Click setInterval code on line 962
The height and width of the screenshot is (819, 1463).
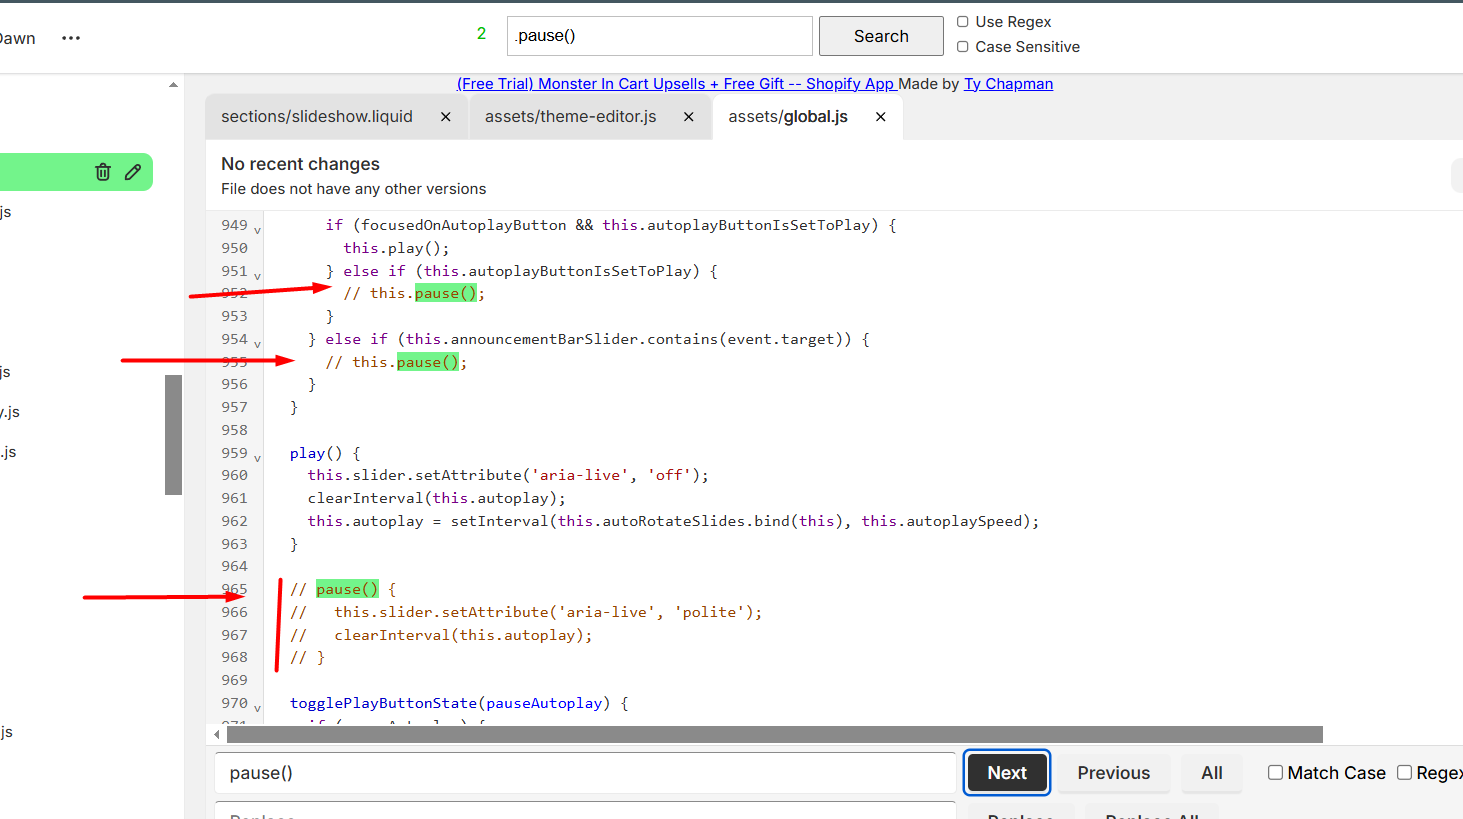tap(744, 521)
